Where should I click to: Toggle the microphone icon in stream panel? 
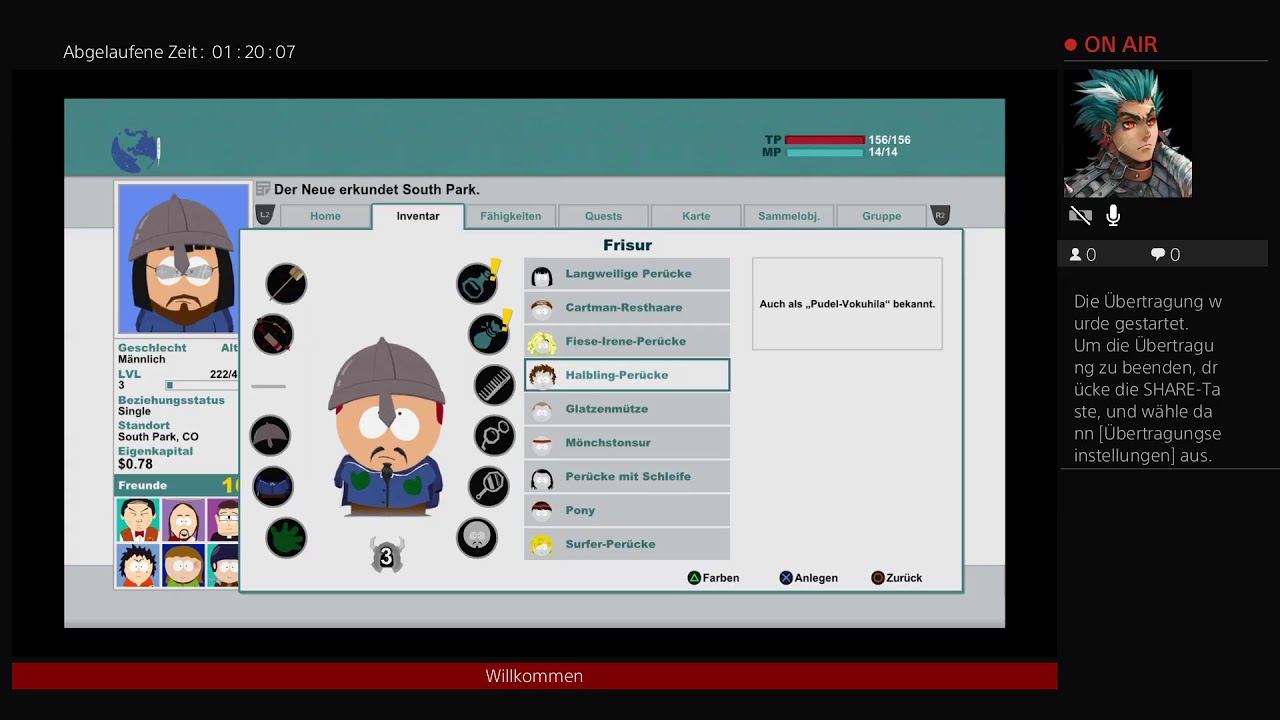[1113, 215]
